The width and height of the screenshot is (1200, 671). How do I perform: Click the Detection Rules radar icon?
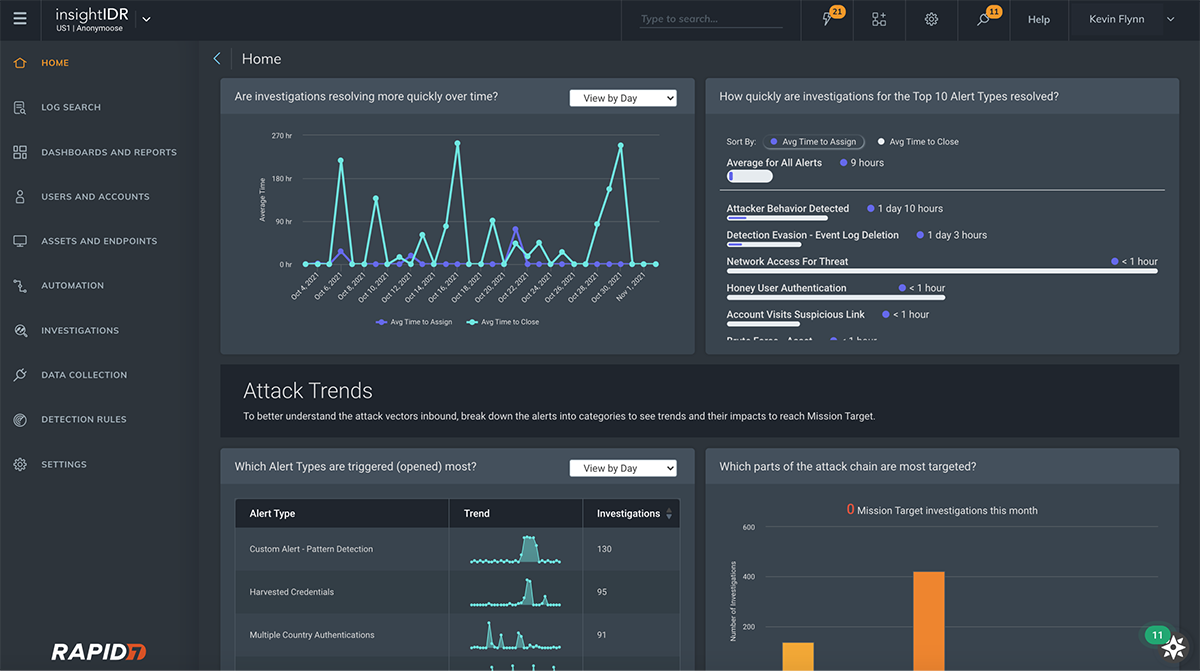point(20,420)
